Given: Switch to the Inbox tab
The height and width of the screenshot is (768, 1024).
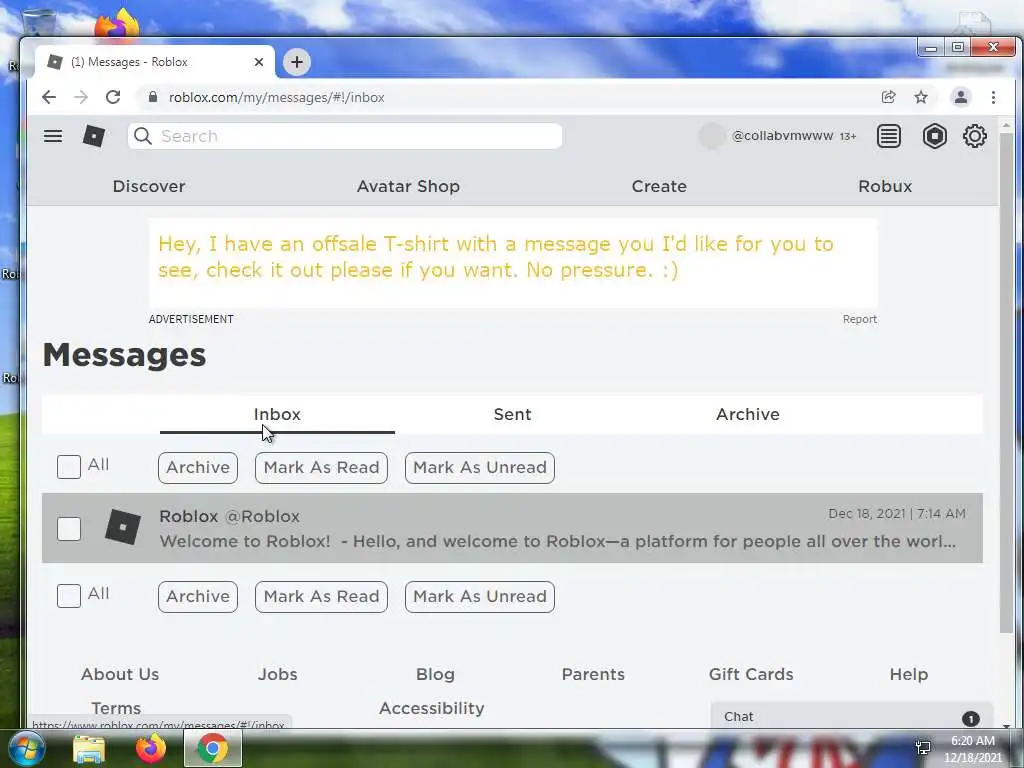Looking at the screenshot, I should point(277,414).
